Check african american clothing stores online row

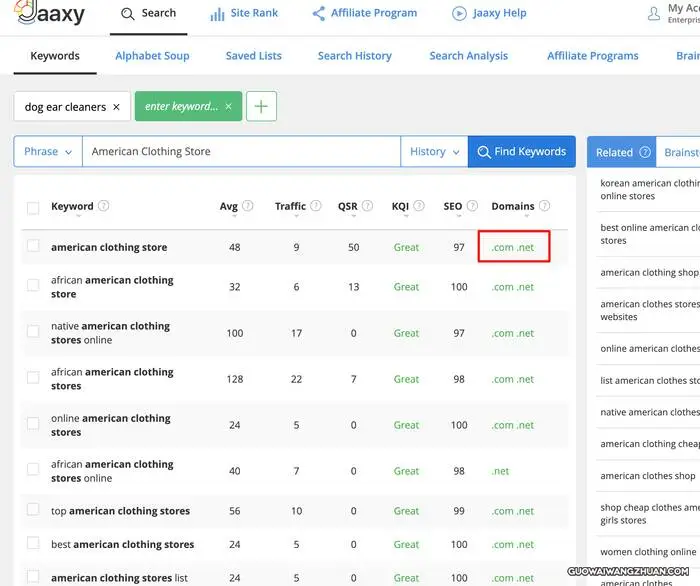[x=33, y=469]
